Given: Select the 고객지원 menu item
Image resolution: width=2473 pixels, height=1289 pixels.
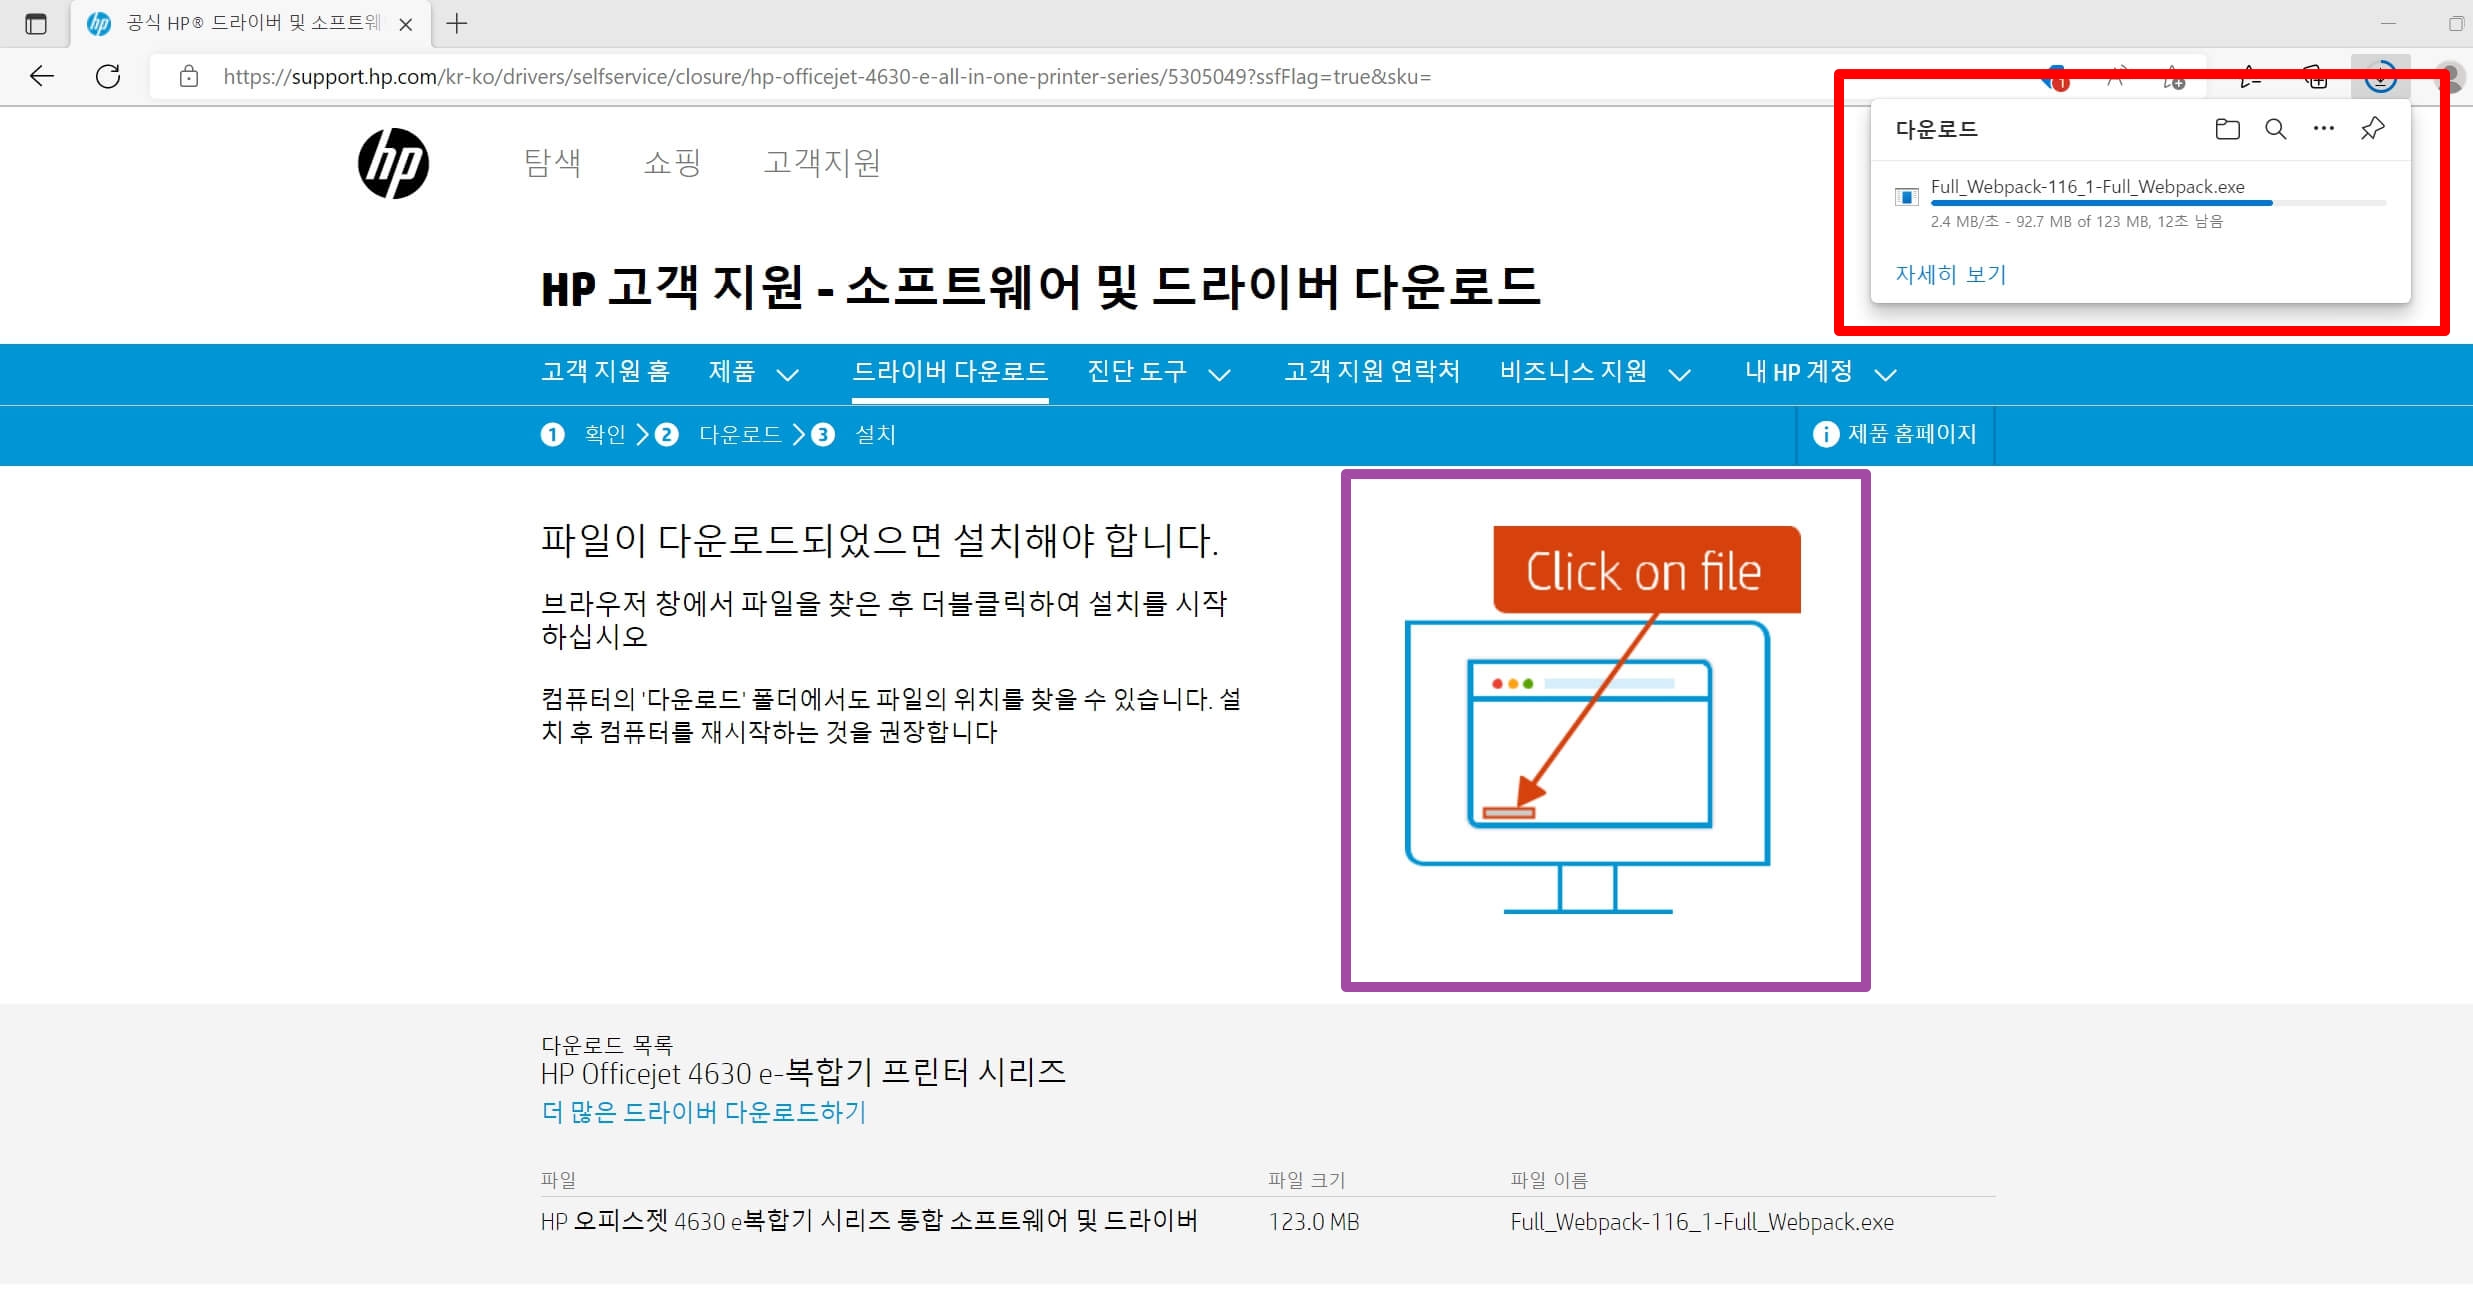Looking at the screenshot, I should (x=822, y=162).
